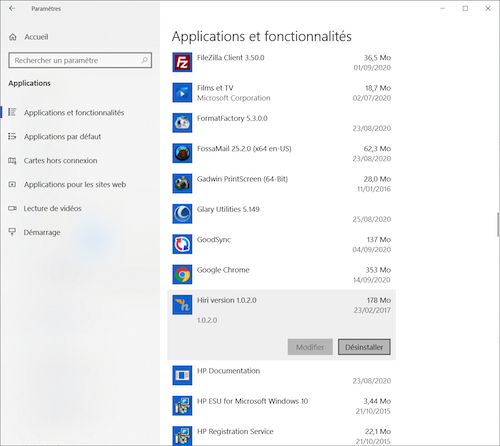
Task: Click the Glary Utilities moon icon
Action: click(182, 214)
